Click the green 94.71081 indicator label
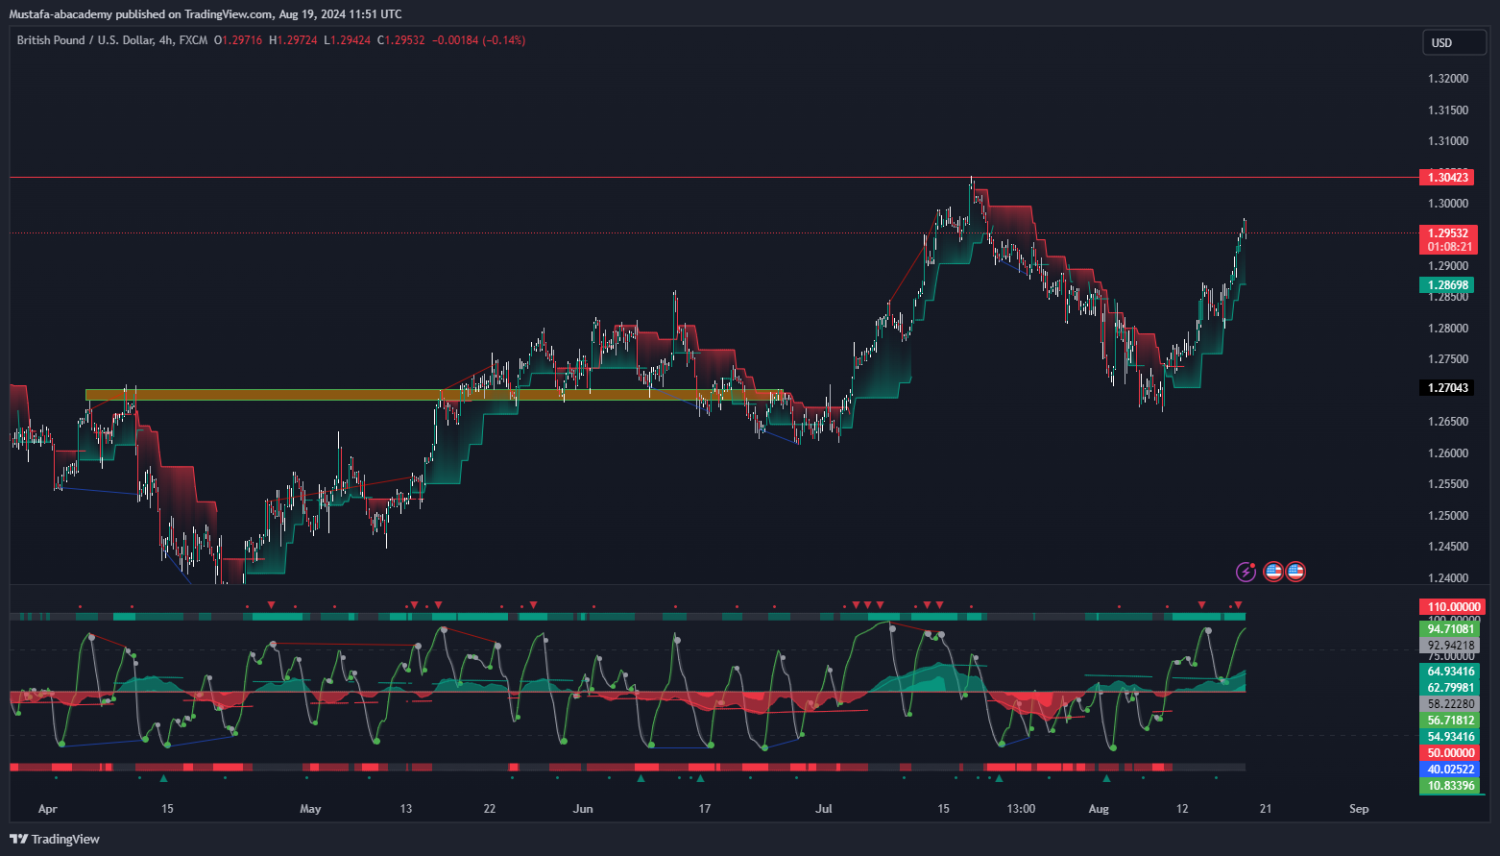Viewport: 1500px width, 856px height. click(x=1450, y=629)
